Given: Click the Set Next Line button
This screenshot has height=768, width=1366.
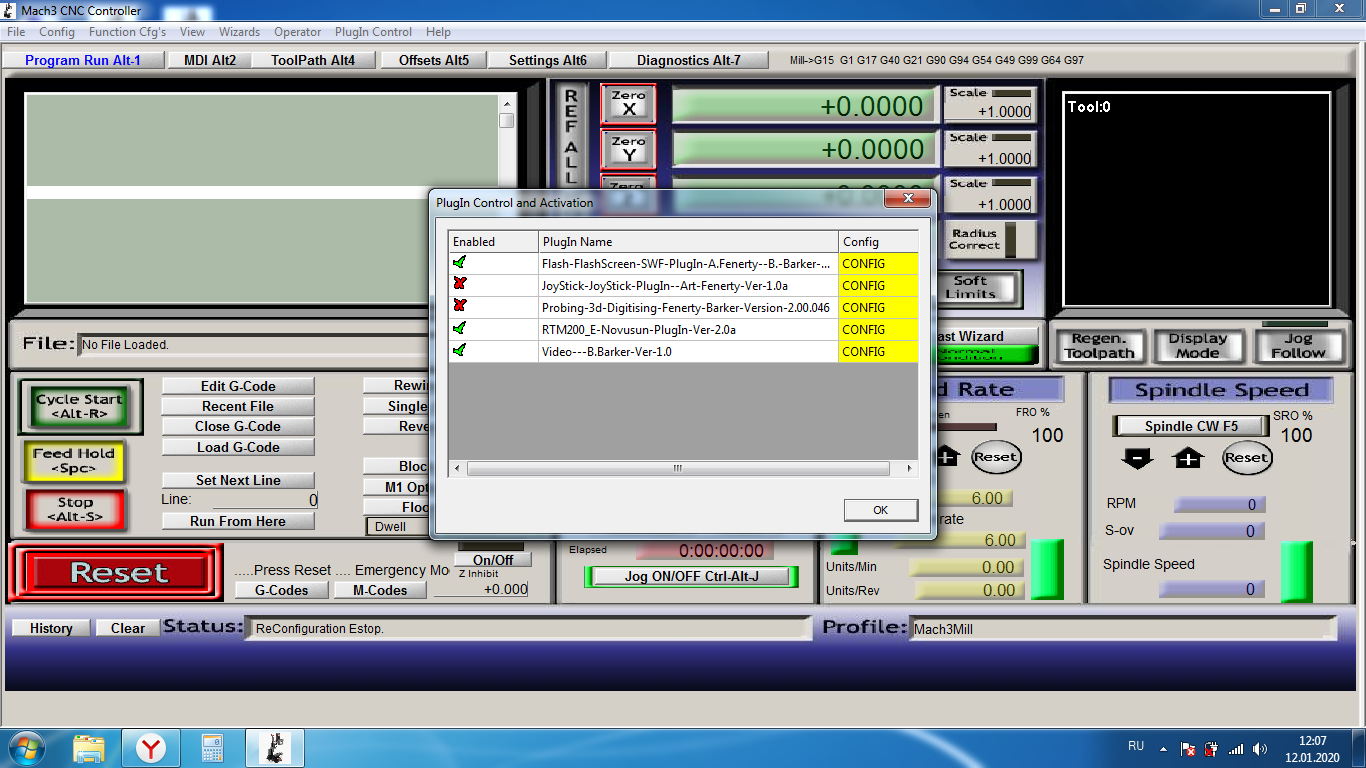Looking at the screenshot, I should (238, 480).
